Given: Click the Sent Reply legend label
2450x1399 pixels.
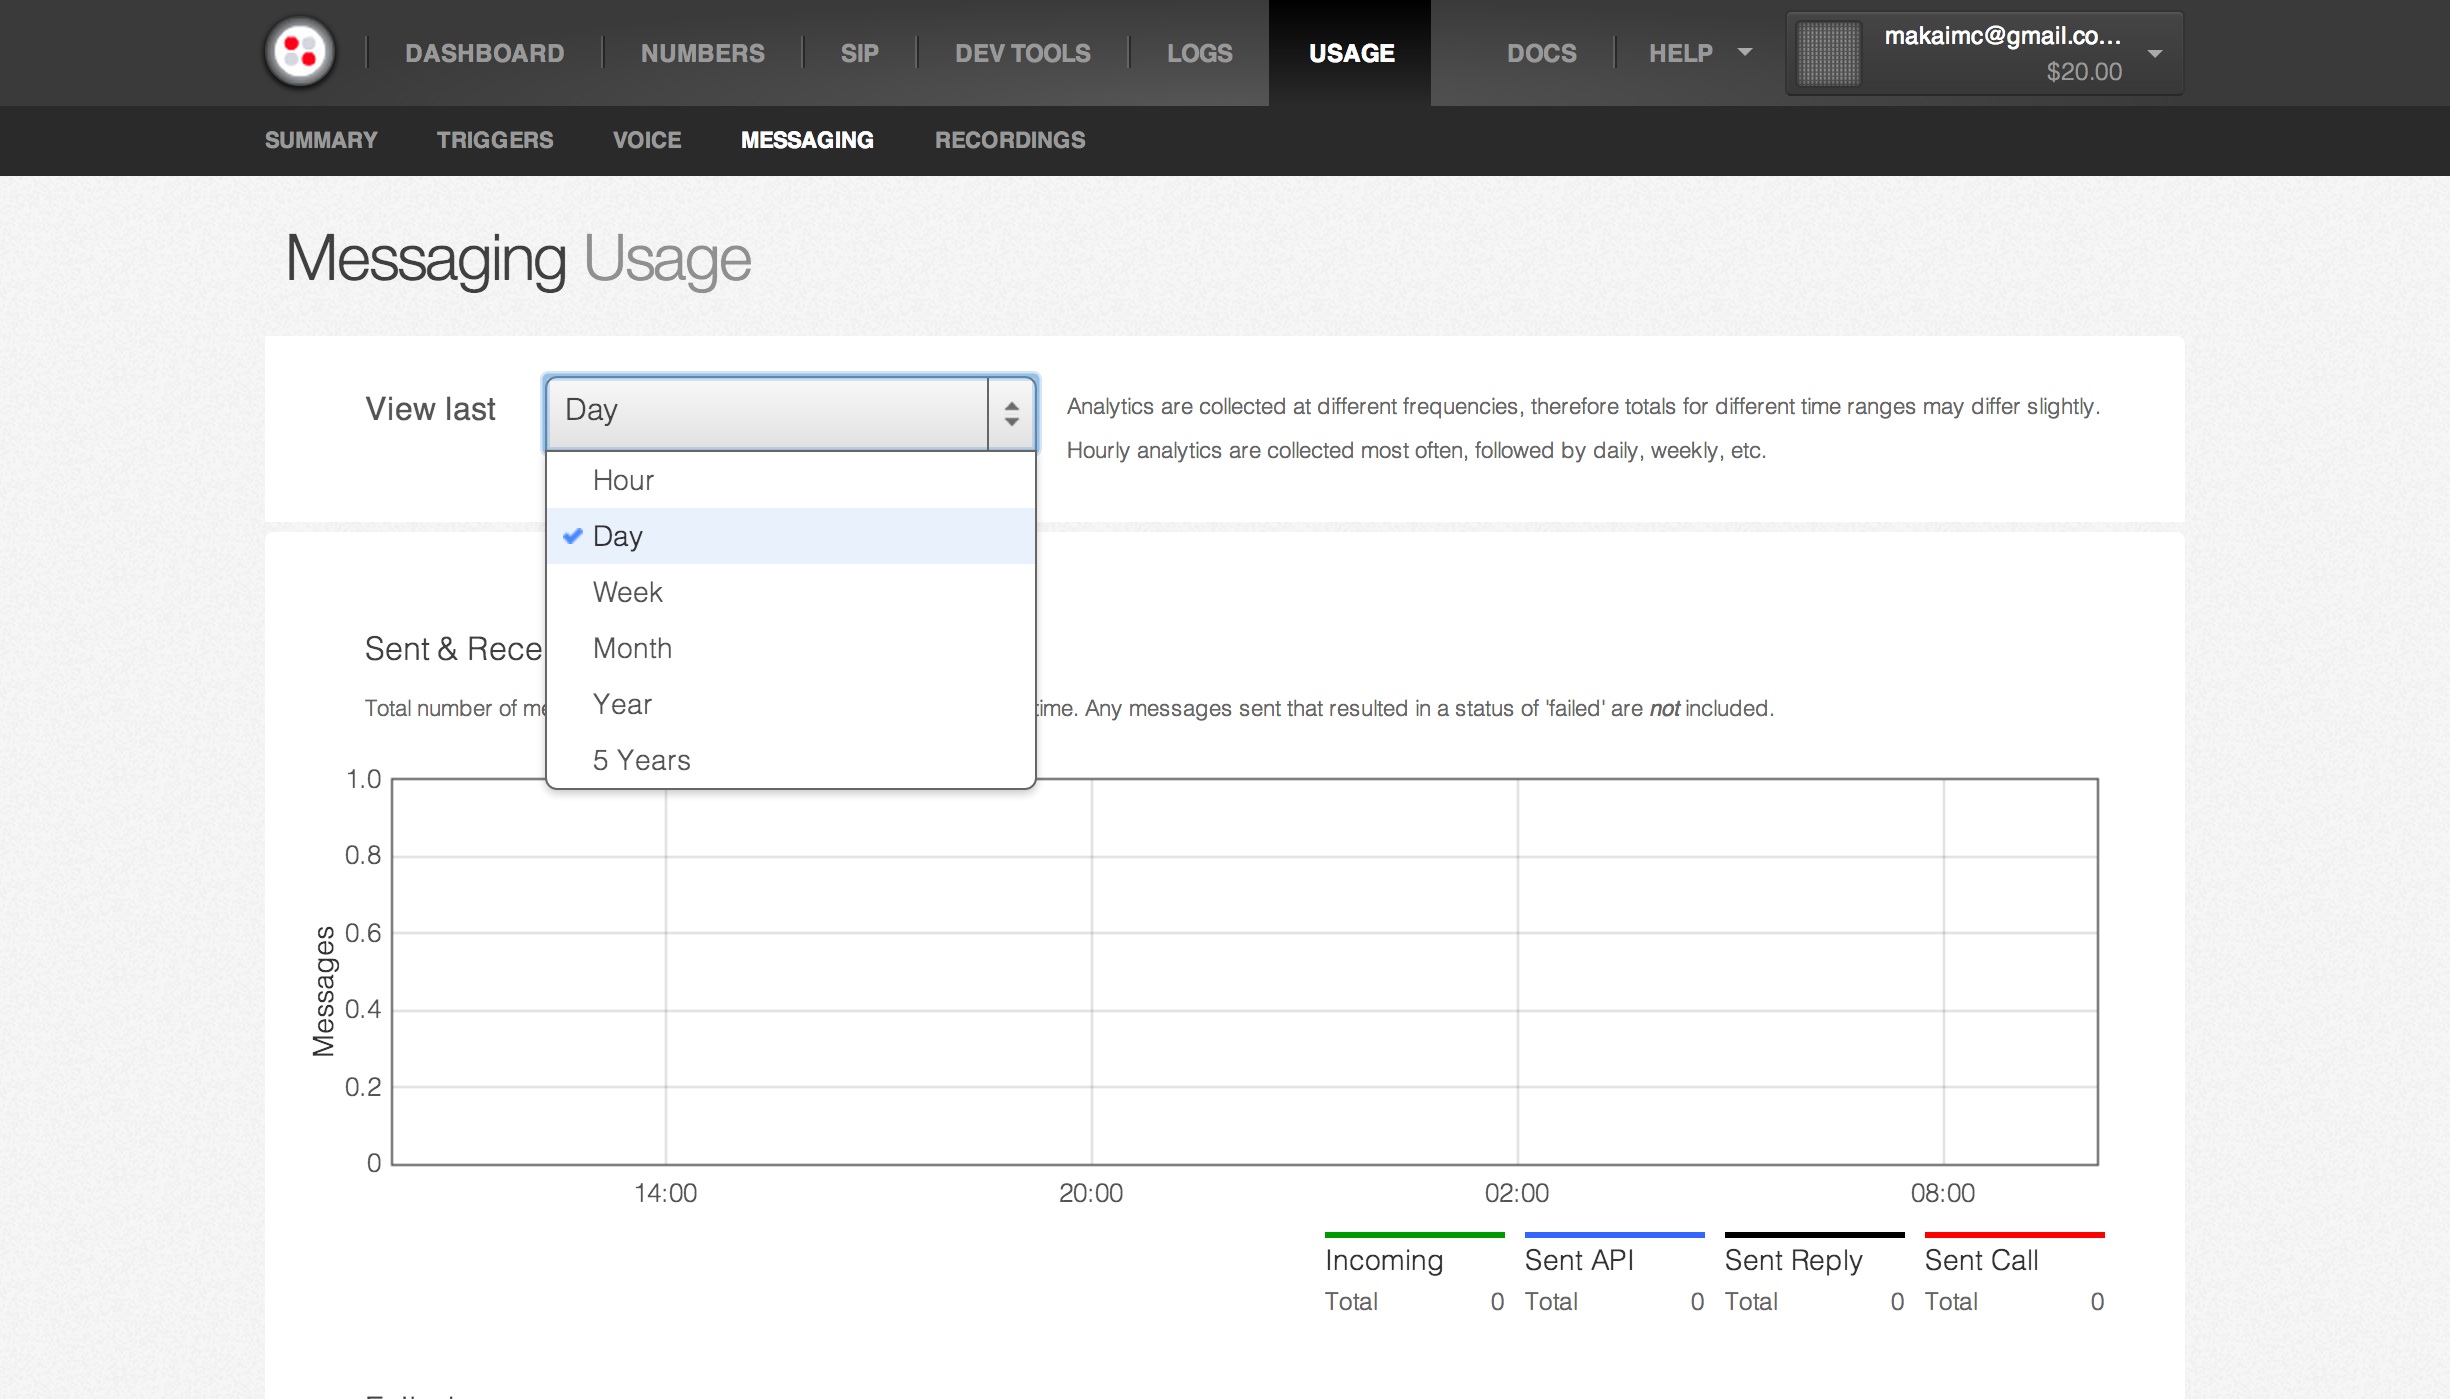Looking at the screenshot, I should click(x=1794, y=1262).
